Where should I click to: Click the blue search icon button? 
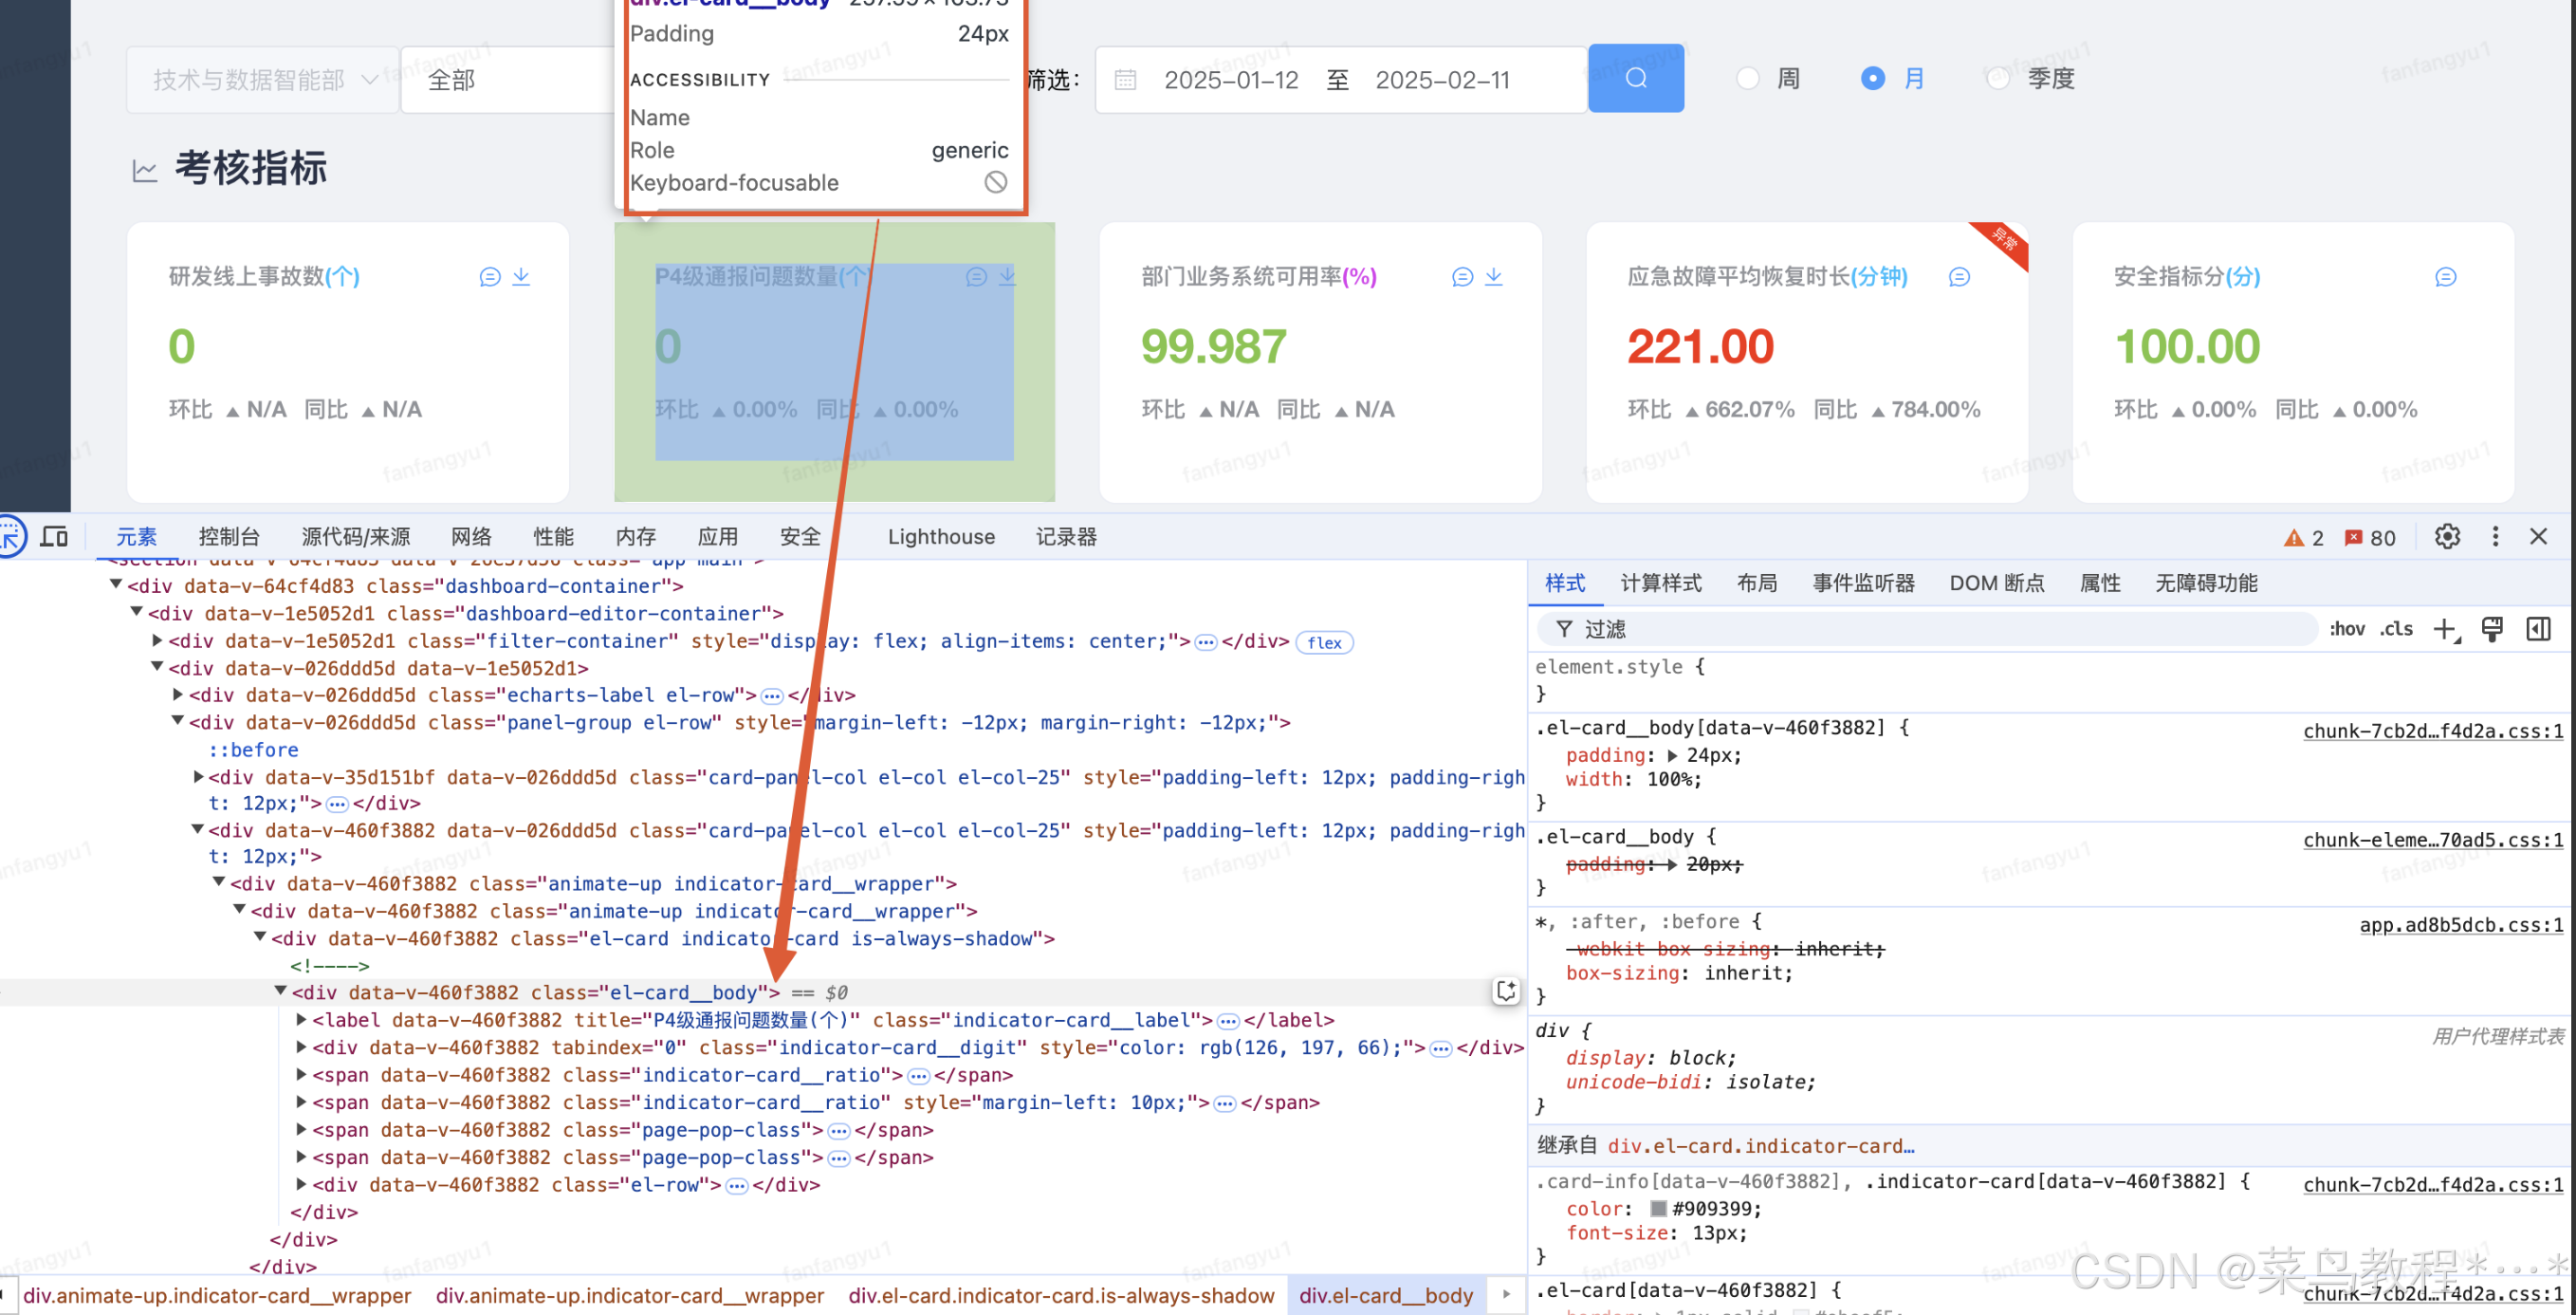(1635, 78)
